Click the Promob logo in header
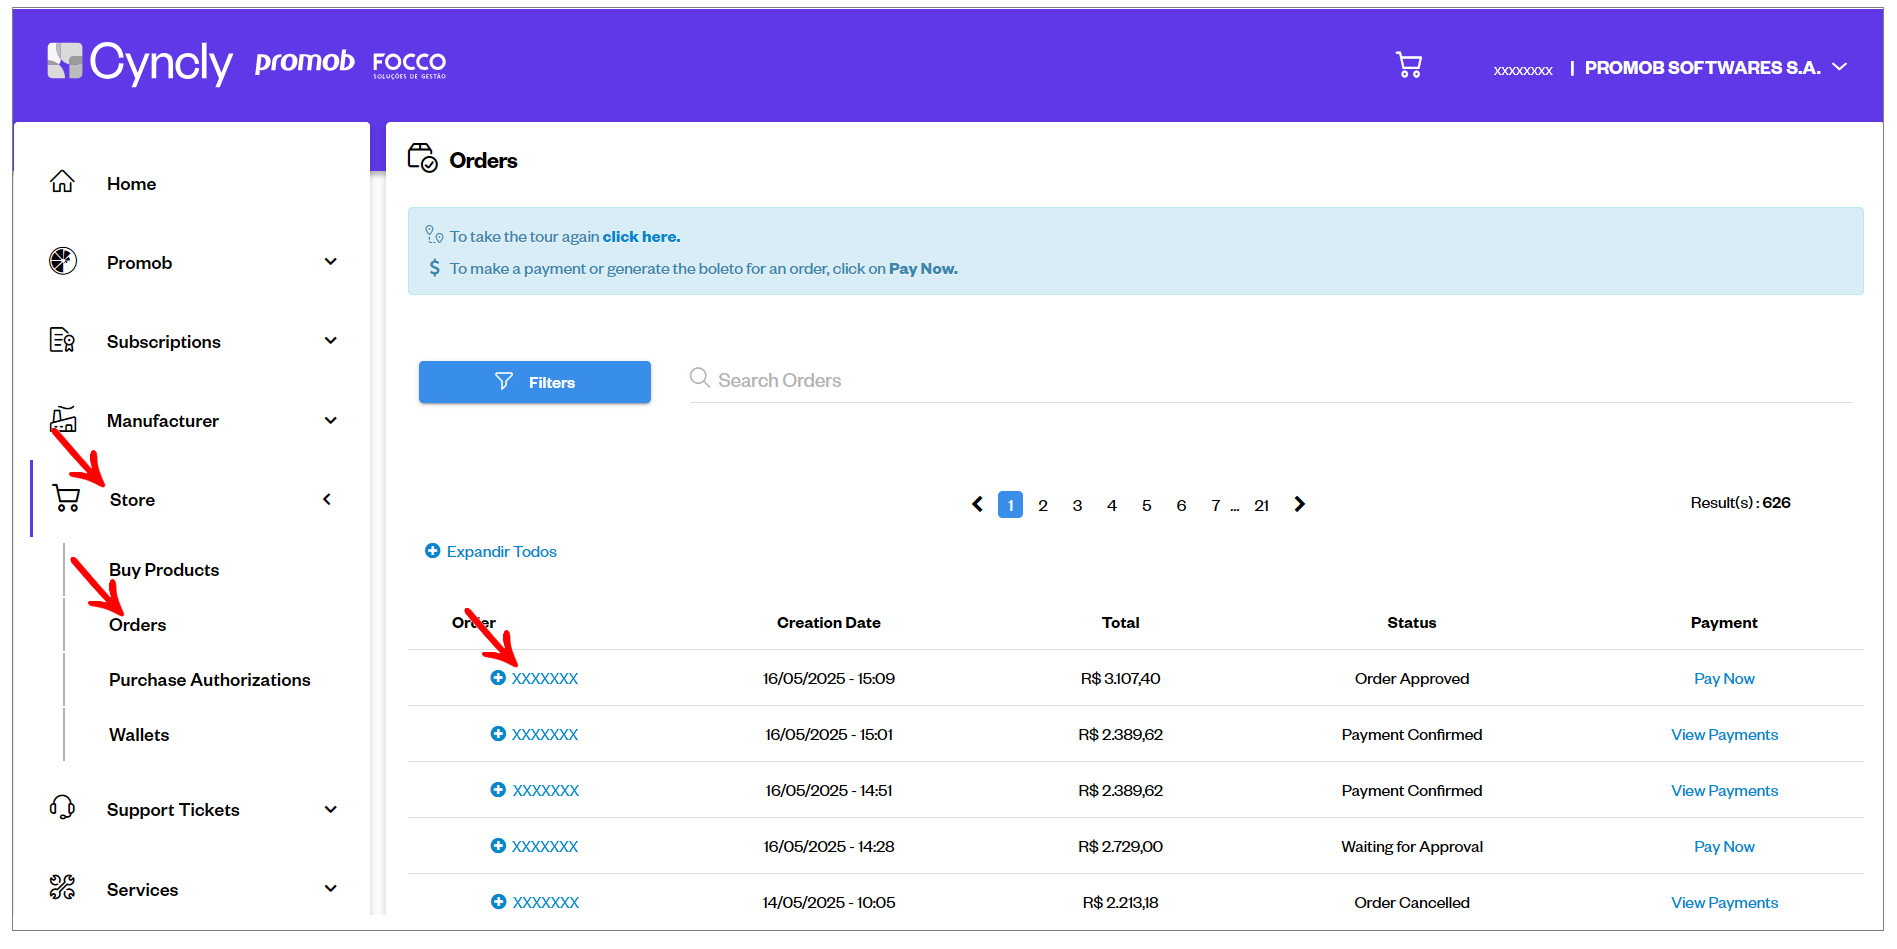Image resolution: width=1897 pixels, height=949 pixels. coord(304,62)
